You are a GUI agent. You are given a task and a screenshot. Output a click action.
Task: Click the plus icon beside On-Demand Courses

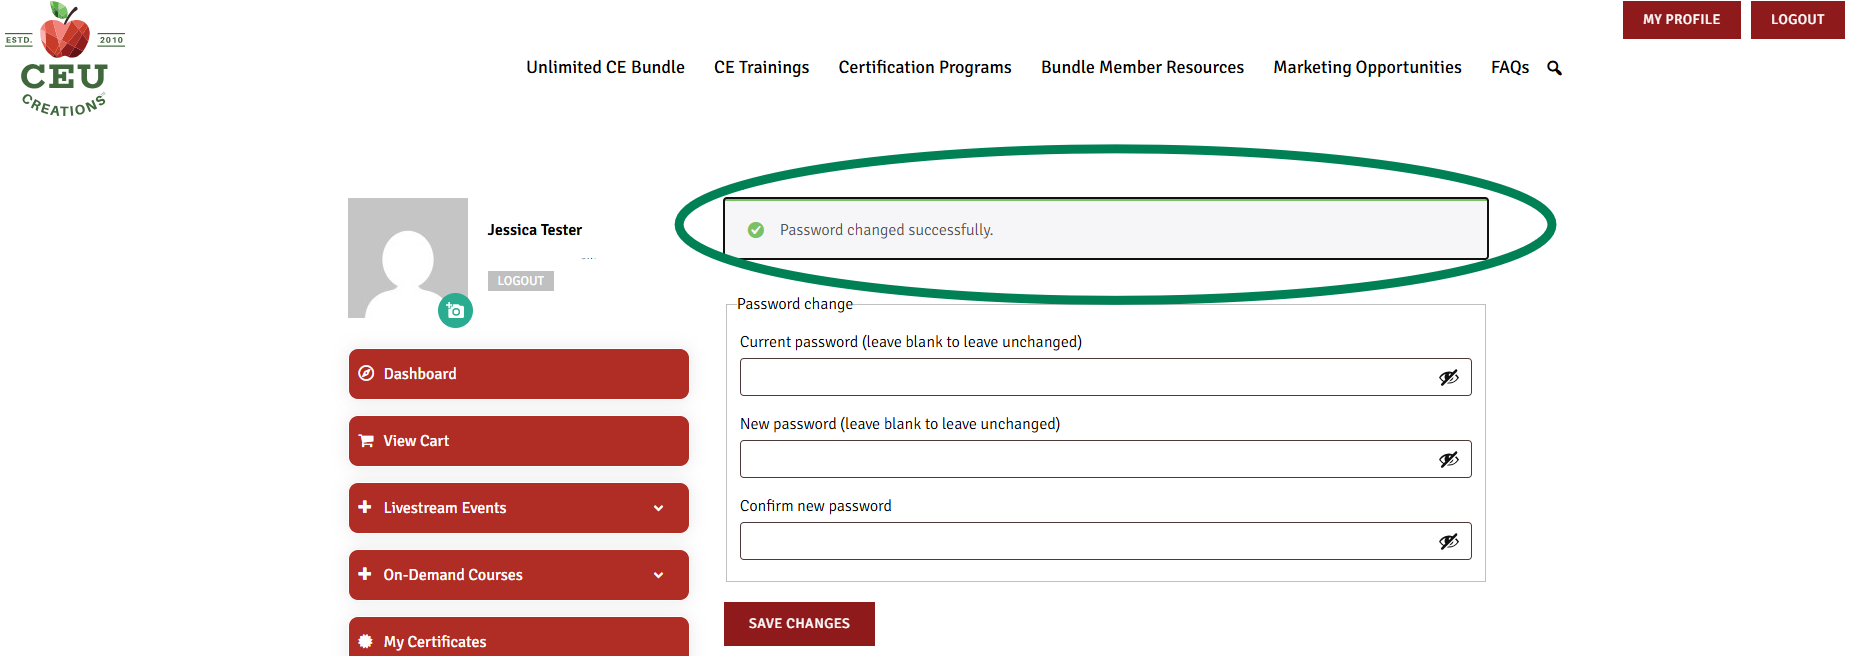(365, 574)
